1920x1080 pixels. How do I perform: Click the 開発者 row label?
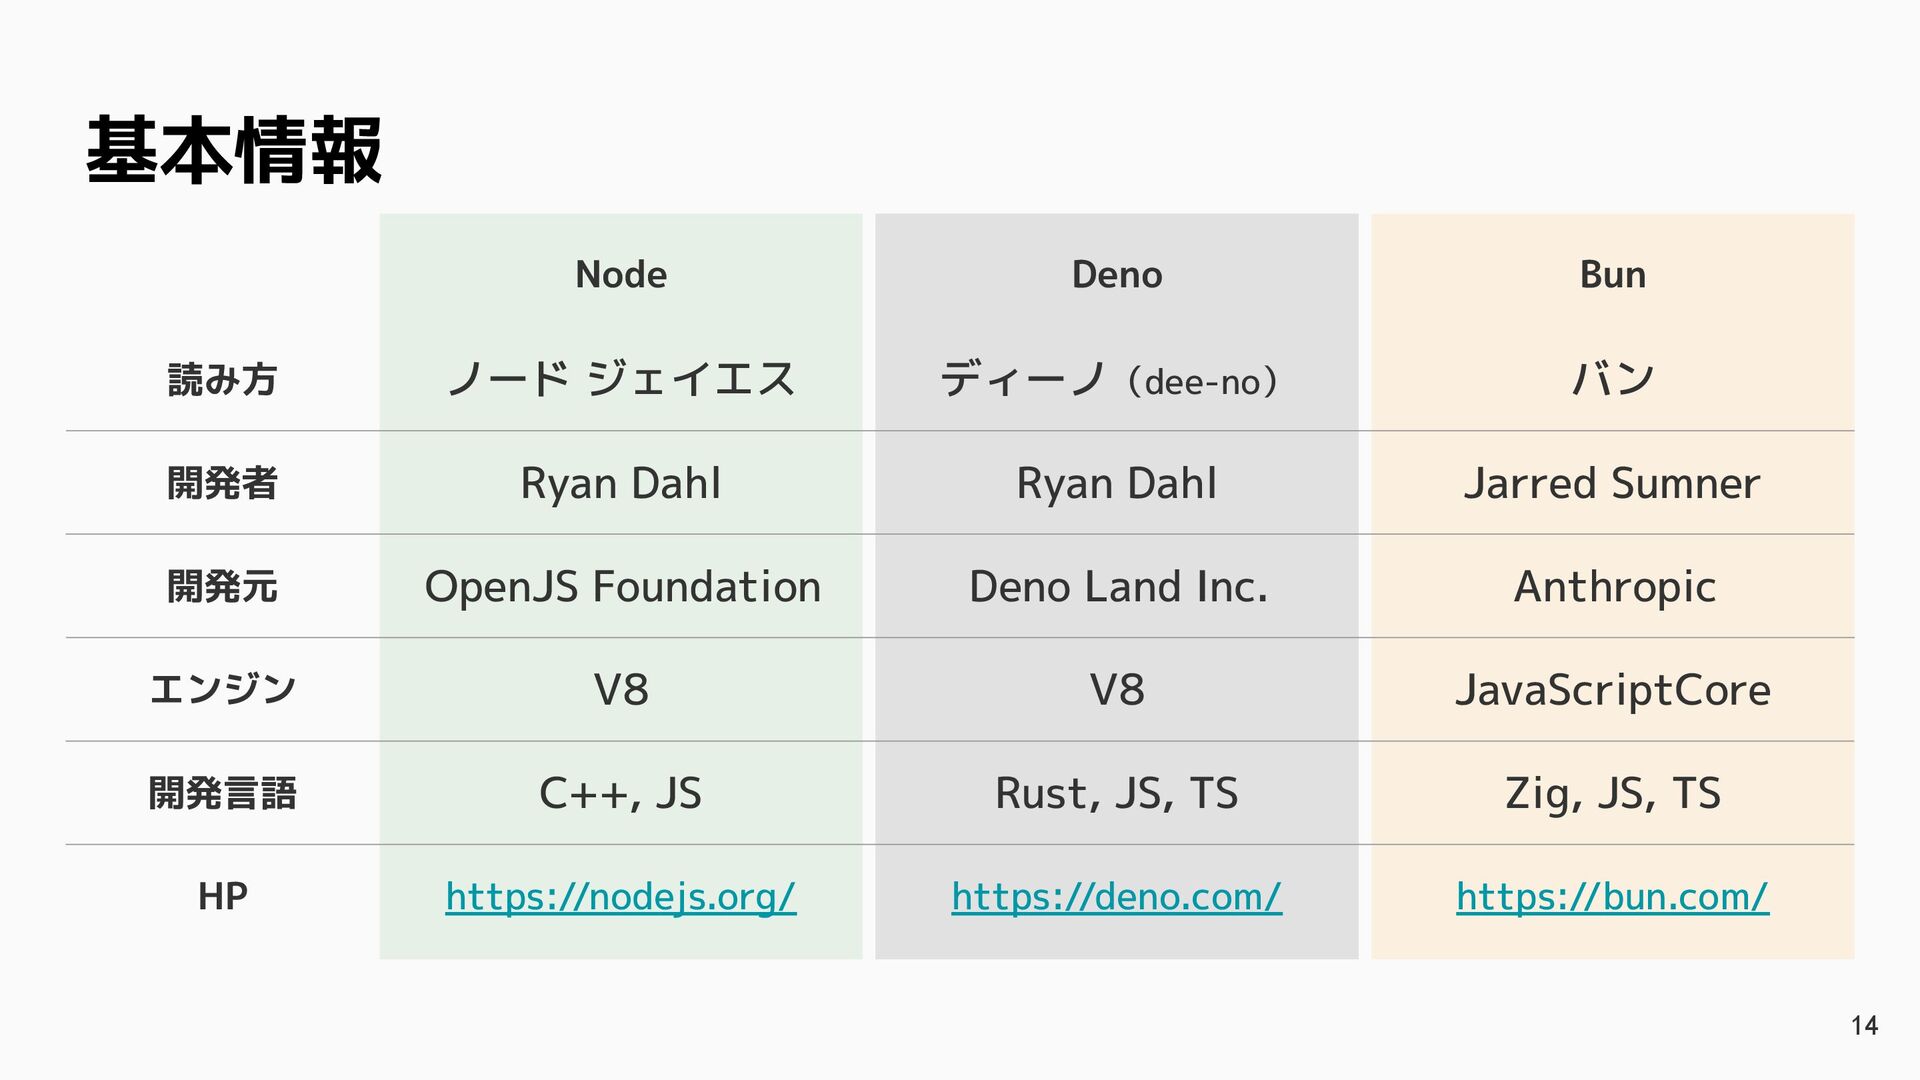pyautogui.click(x=222, y=483)
